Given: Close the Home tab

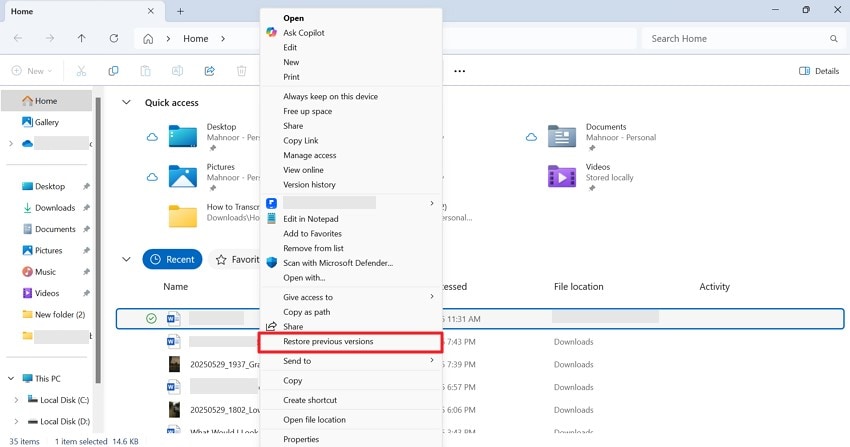Looking at the screenshot, I should coord(151,11).
